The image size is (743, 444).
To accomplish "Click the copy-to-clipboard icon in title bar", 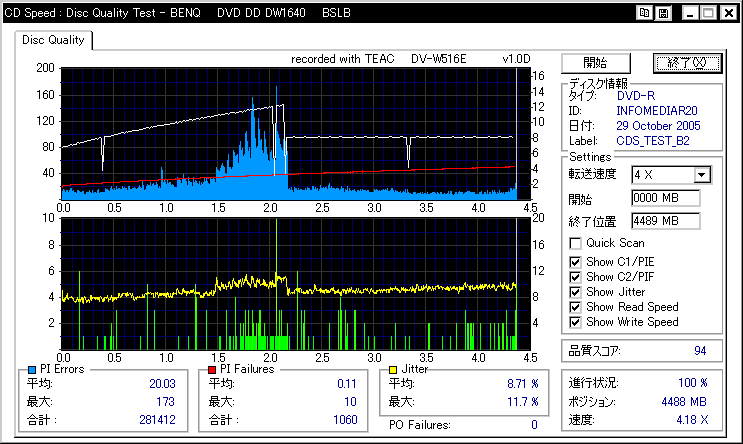I will (644, 13).
